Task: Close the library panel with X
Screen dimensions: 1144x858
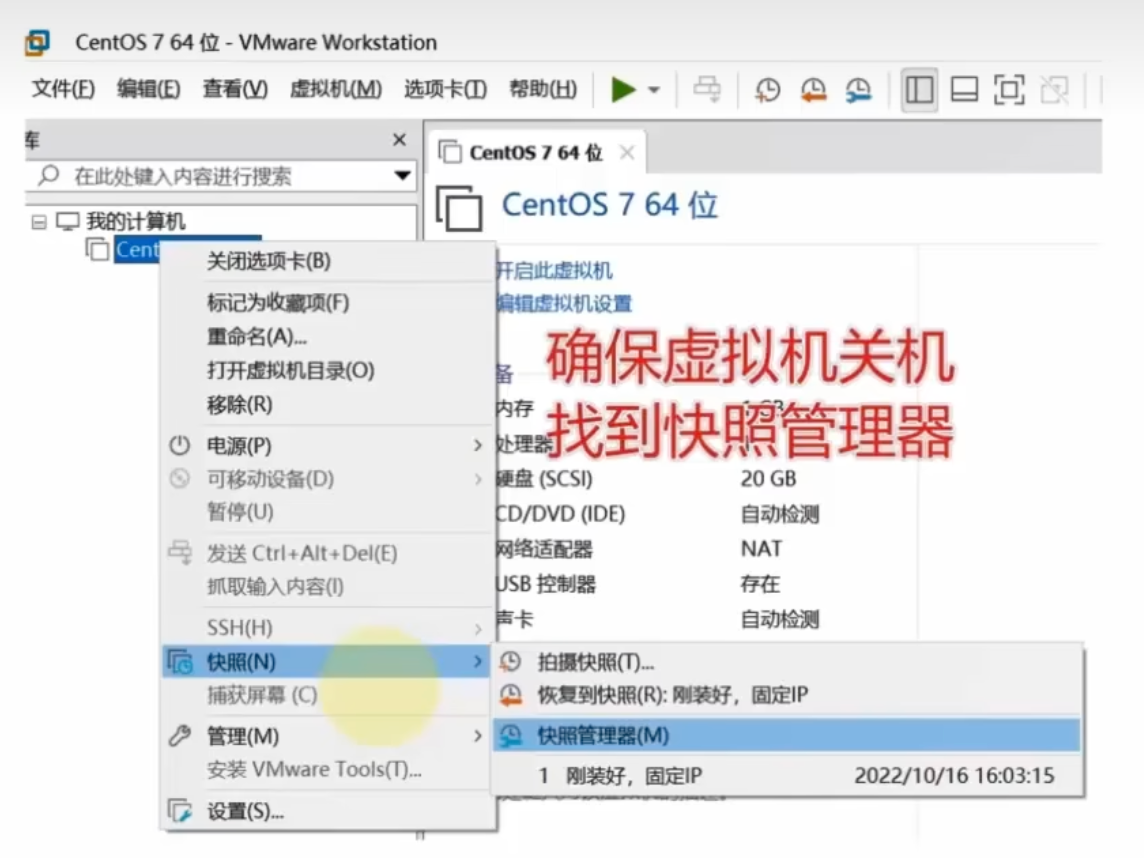Action: coord(399,139)
